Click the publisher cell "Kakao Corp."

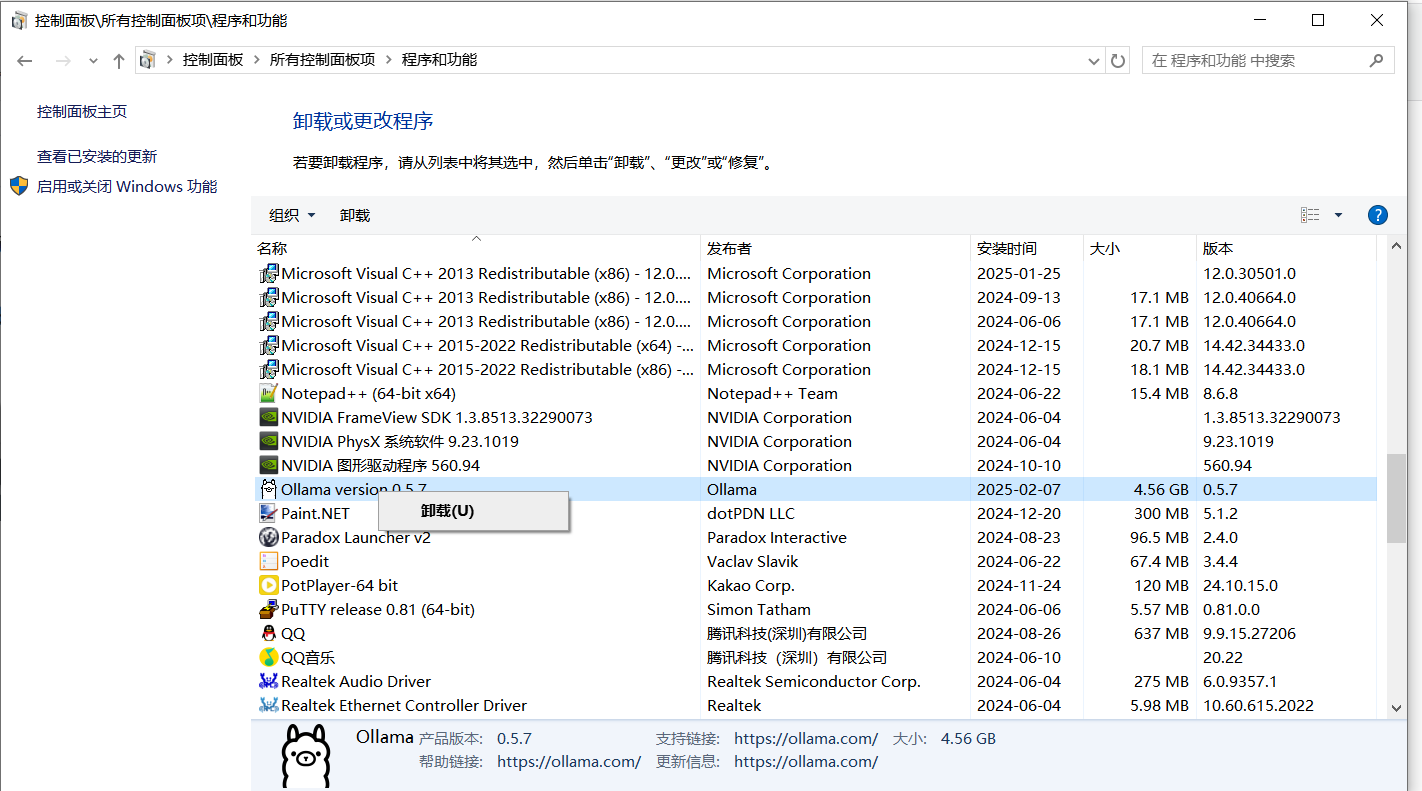[752, 586]
